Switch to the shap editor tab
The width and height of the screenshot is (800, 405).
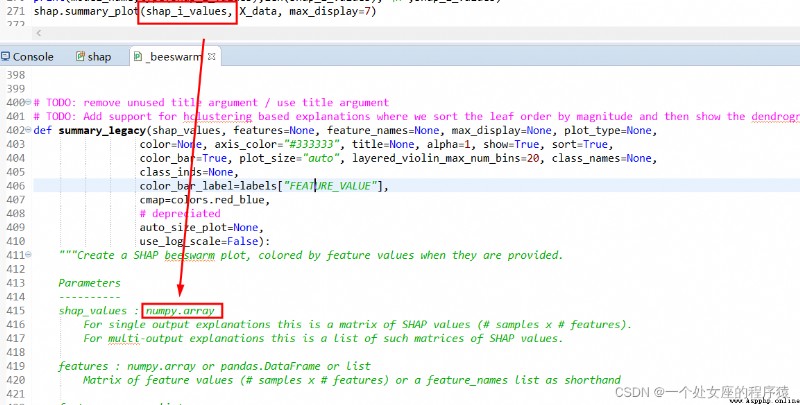point(93,57)
